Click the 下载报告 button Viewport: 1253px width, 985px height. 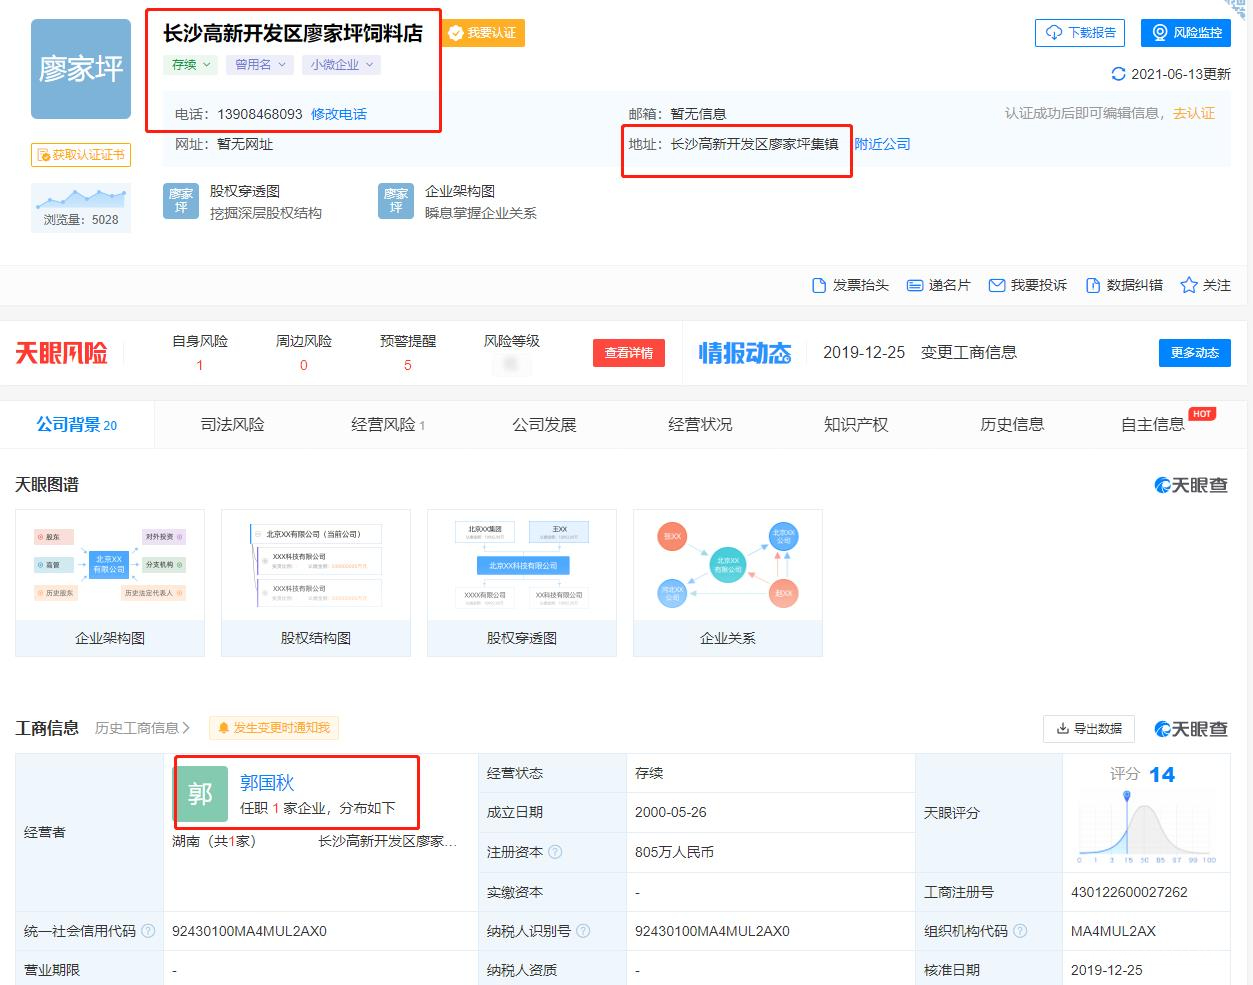click(1080, 33)
